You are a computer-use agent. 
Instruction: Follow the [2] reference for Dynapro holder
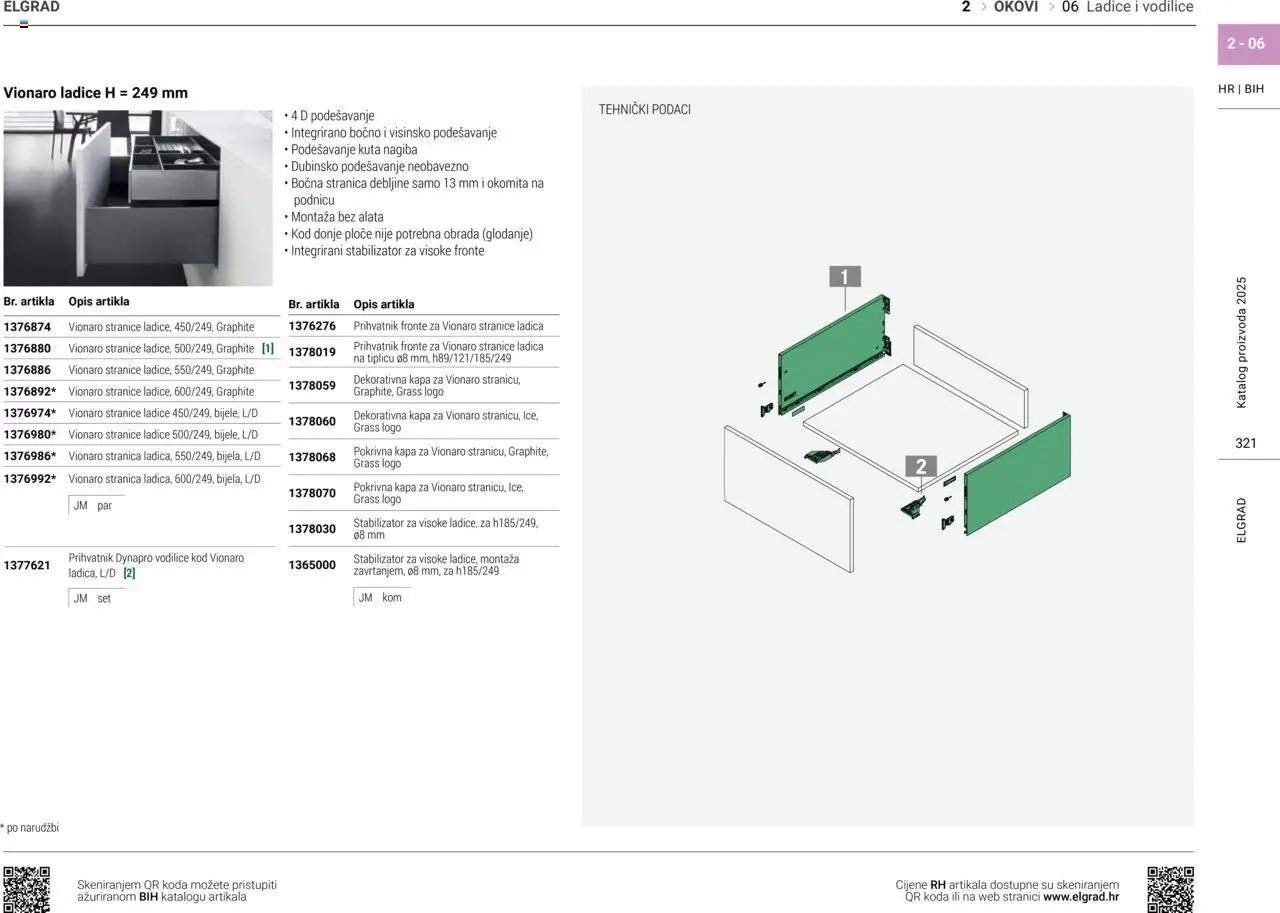[129, 574]
